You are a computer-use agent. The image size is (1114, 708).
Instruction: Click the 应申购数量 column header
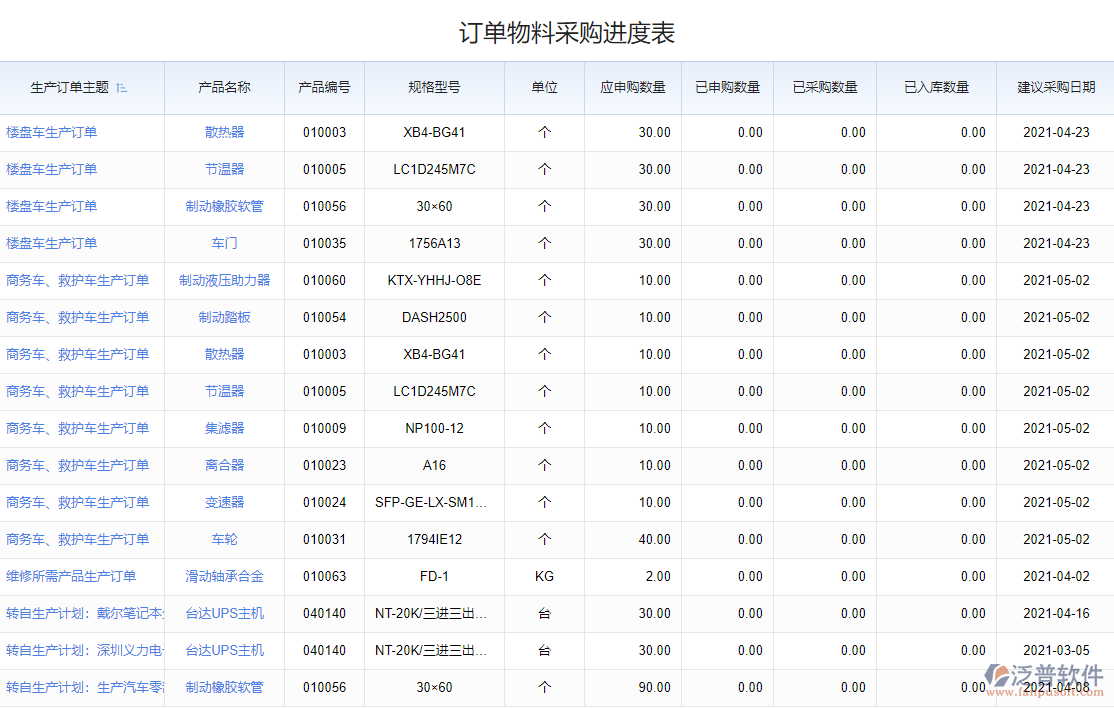632,87
